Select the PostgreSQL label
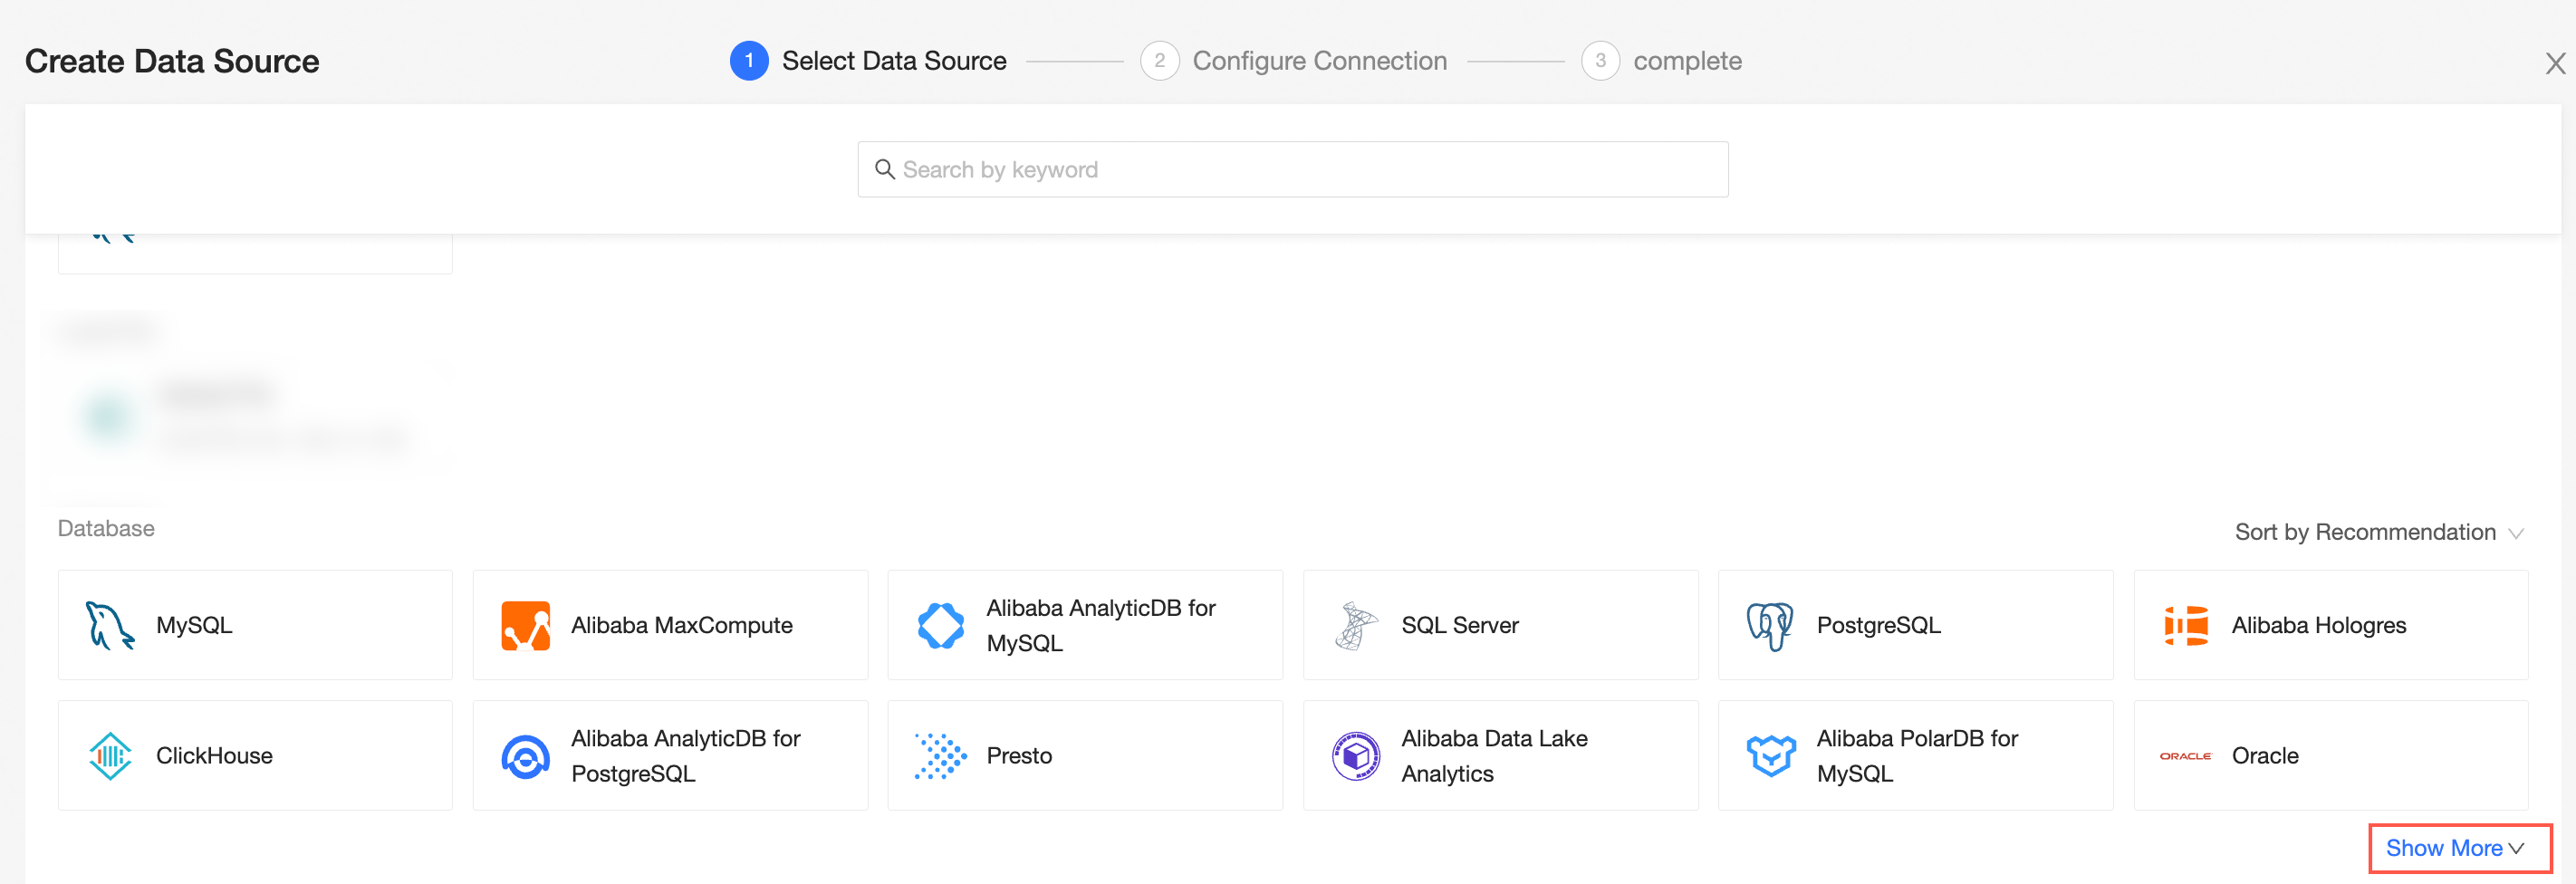 point(1879,625)
